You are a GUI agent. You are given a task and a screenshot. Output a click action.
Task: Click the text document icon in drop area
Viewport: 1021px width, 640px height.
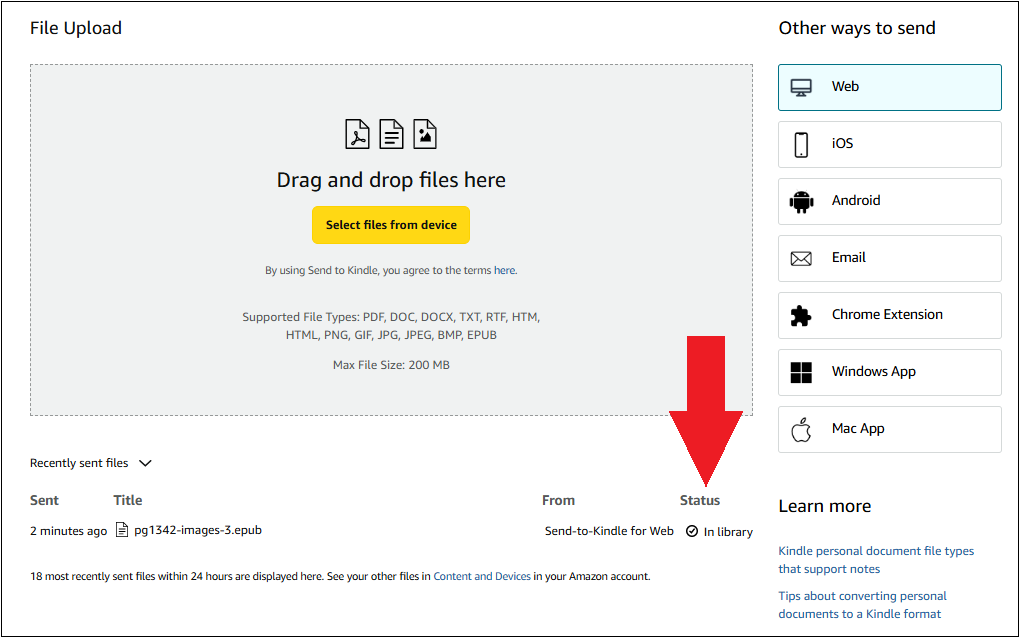[391, 134]
